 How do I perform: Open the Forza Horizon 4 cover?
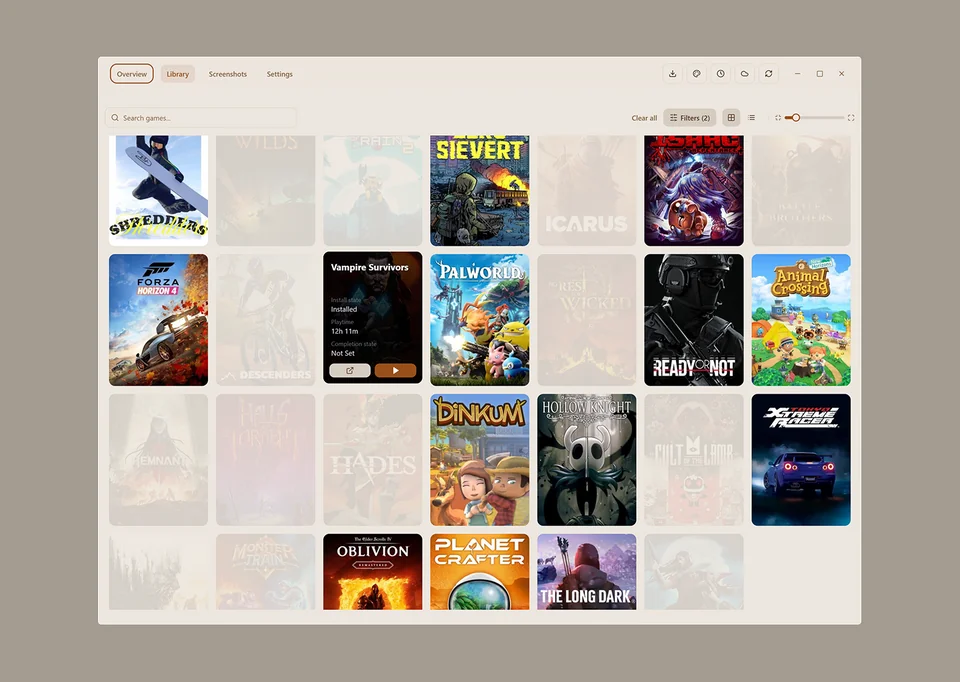coord(159,320)
